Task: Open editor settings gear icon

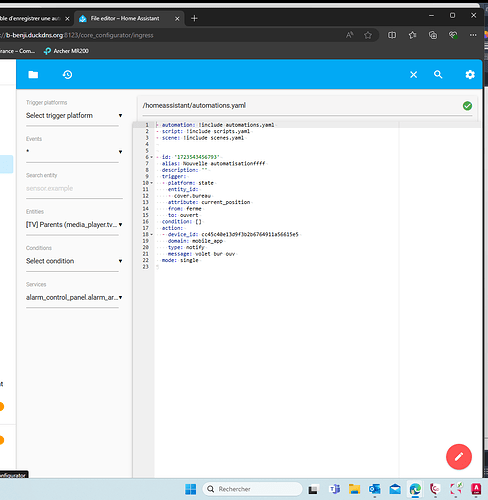Action: pyautogui.click(x=470, y=75)
